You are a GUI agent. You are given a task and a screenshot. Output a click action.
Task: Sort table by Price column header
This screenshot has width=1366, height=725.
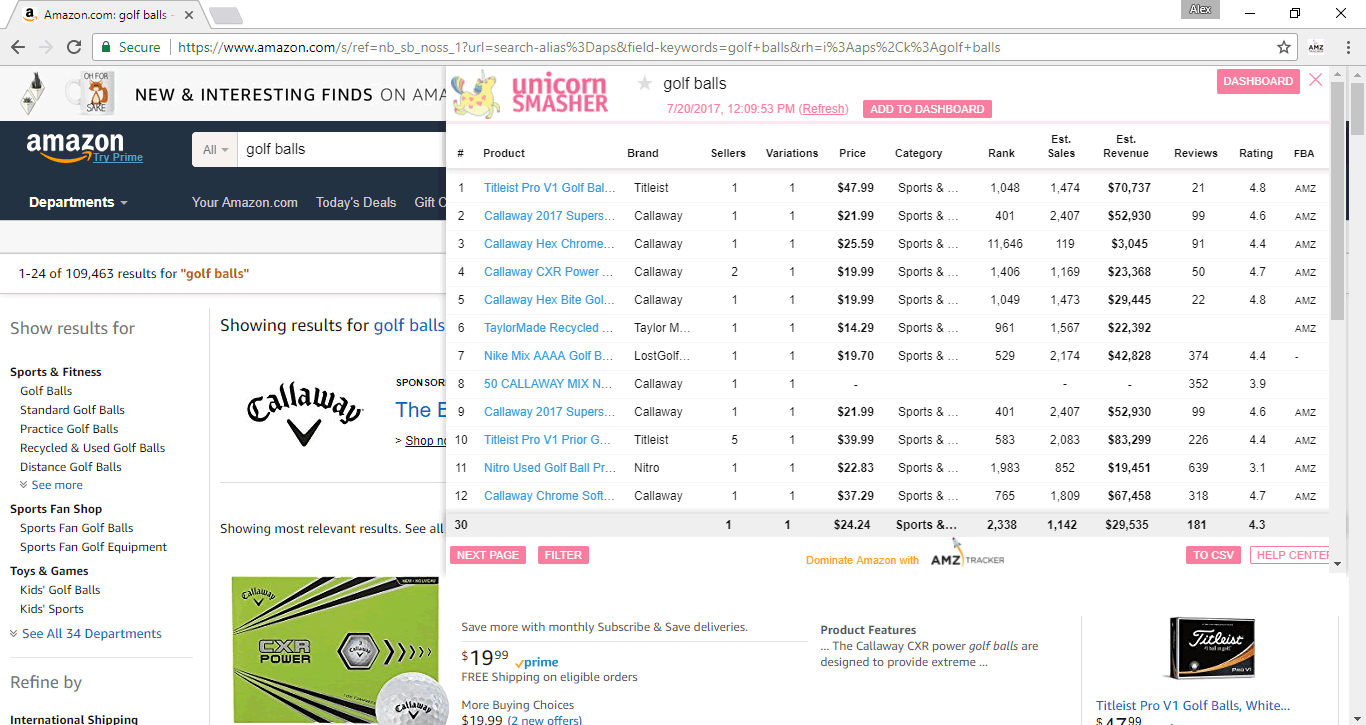click(x=853, y=153)
